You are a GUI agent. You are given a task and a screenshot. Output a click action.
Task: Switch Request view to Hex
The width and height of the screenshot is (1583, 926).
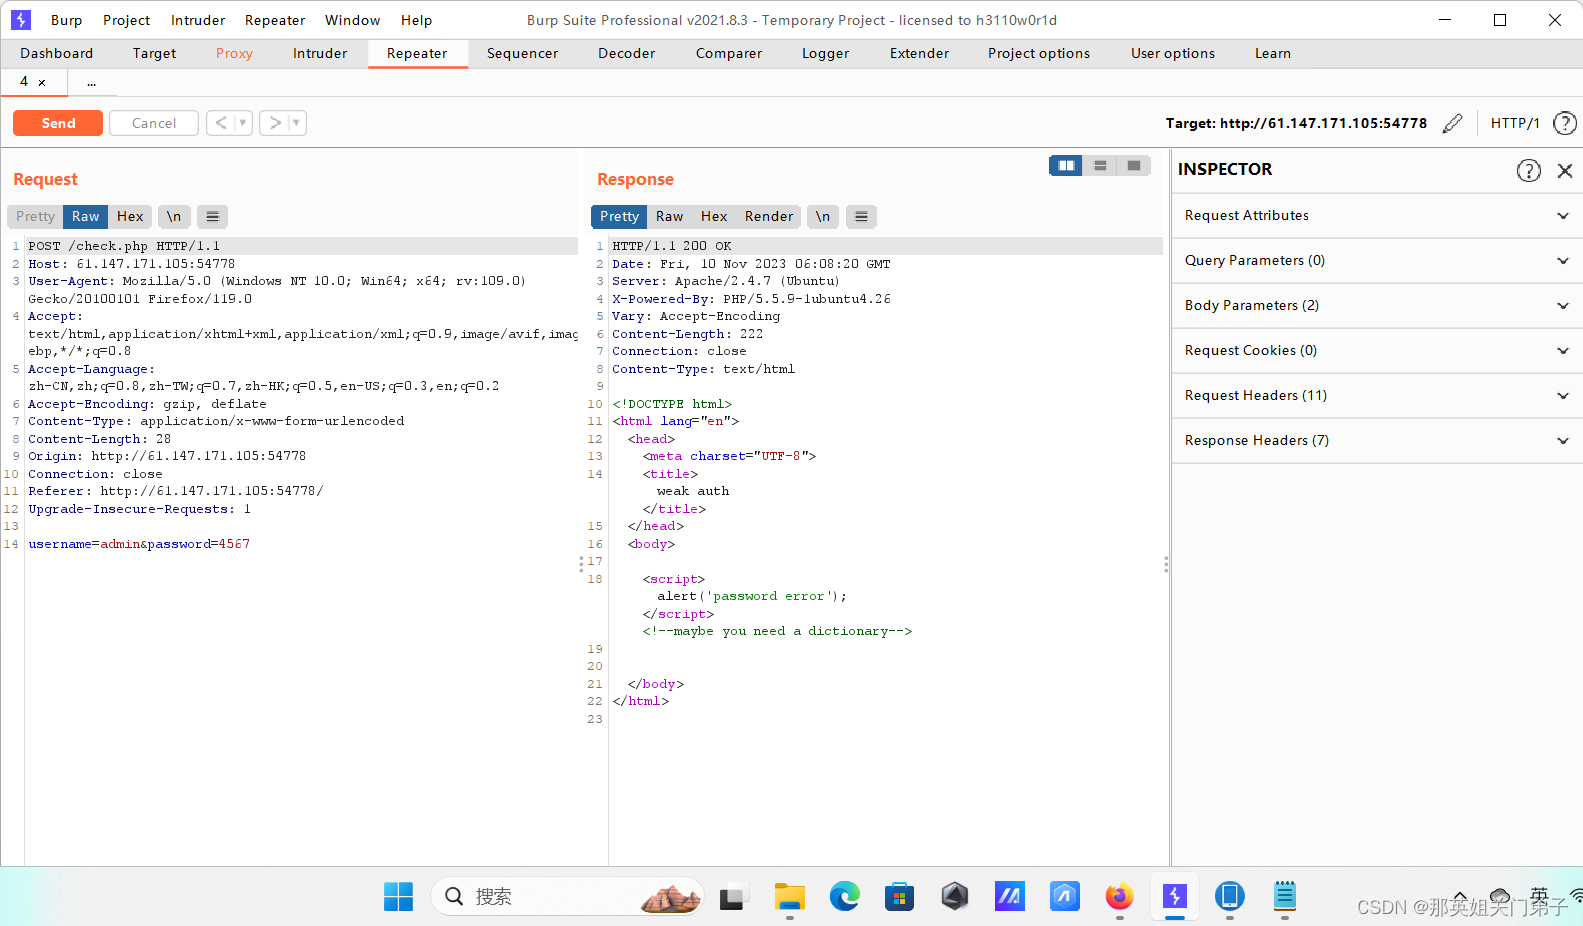[130, 216]
